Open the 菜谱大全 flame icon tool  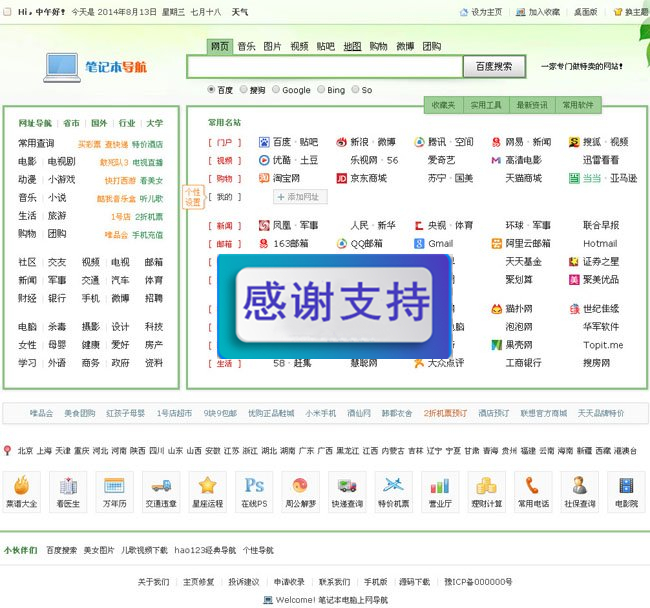point(22,492)
